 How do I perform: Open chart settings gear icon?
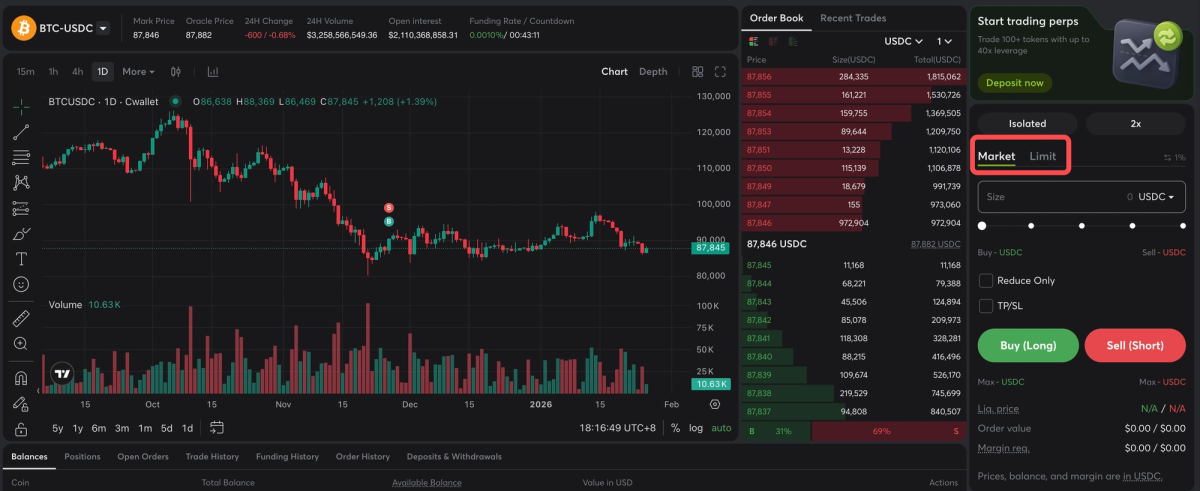pyautogui.click(x=715, y=404)
